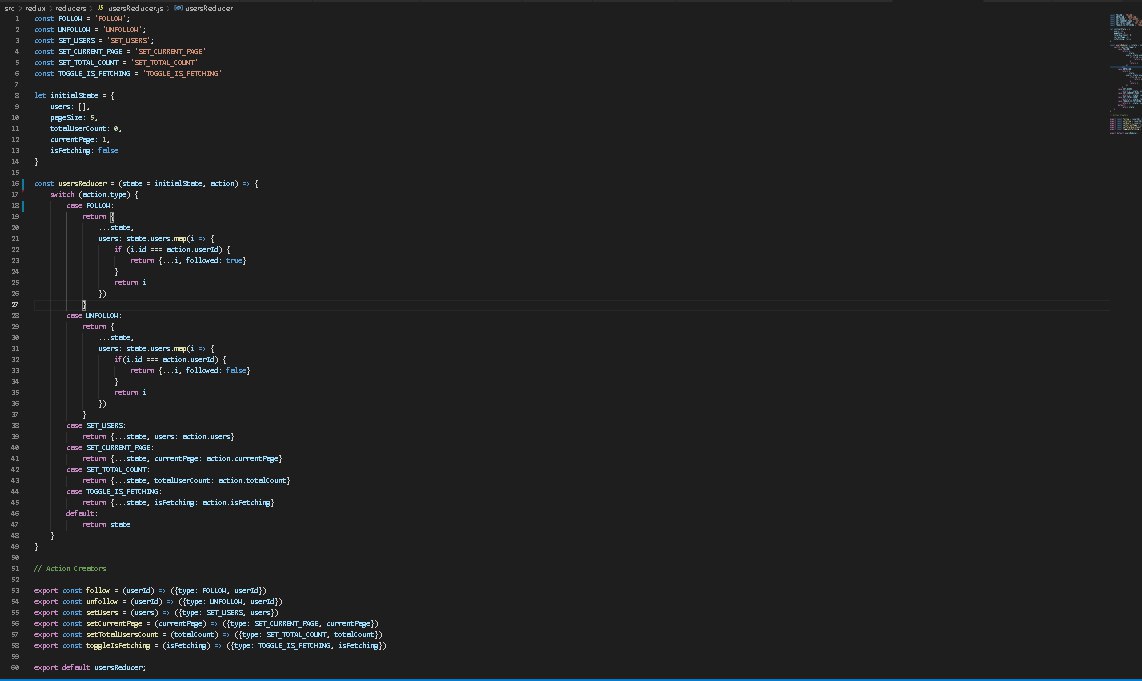Click 'setCurrentPage' action creator name
The image size is (1142, 681).
(x=114, y=623)
